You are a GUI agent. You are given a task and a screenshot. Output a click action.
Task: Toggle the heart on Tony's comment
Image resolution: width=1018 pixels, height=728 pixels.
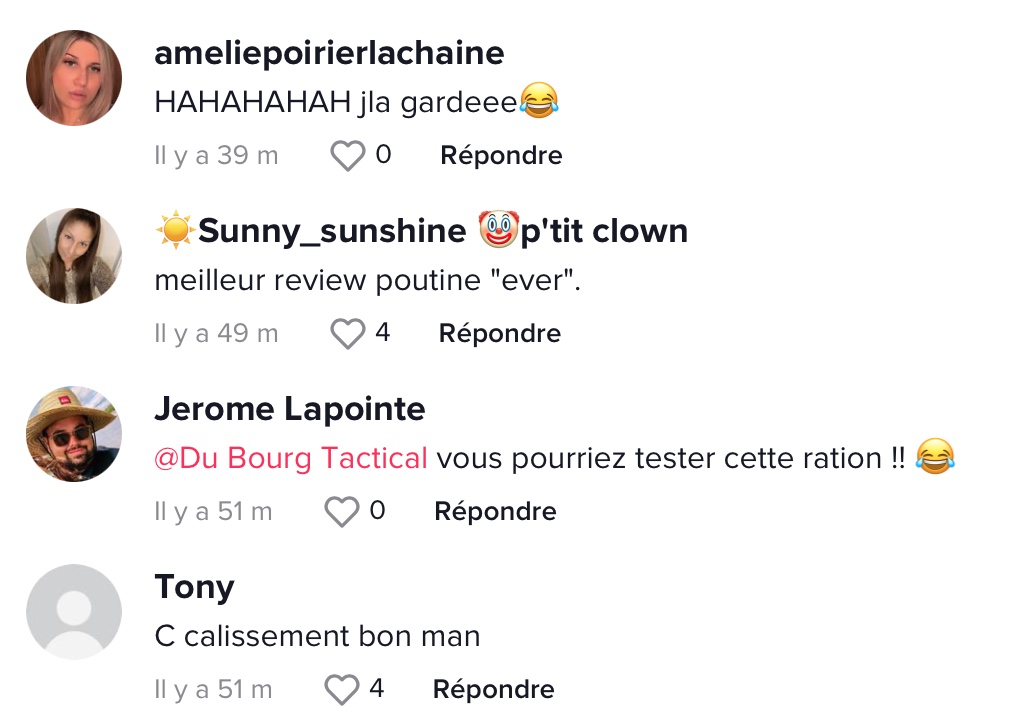pos(342,690)
